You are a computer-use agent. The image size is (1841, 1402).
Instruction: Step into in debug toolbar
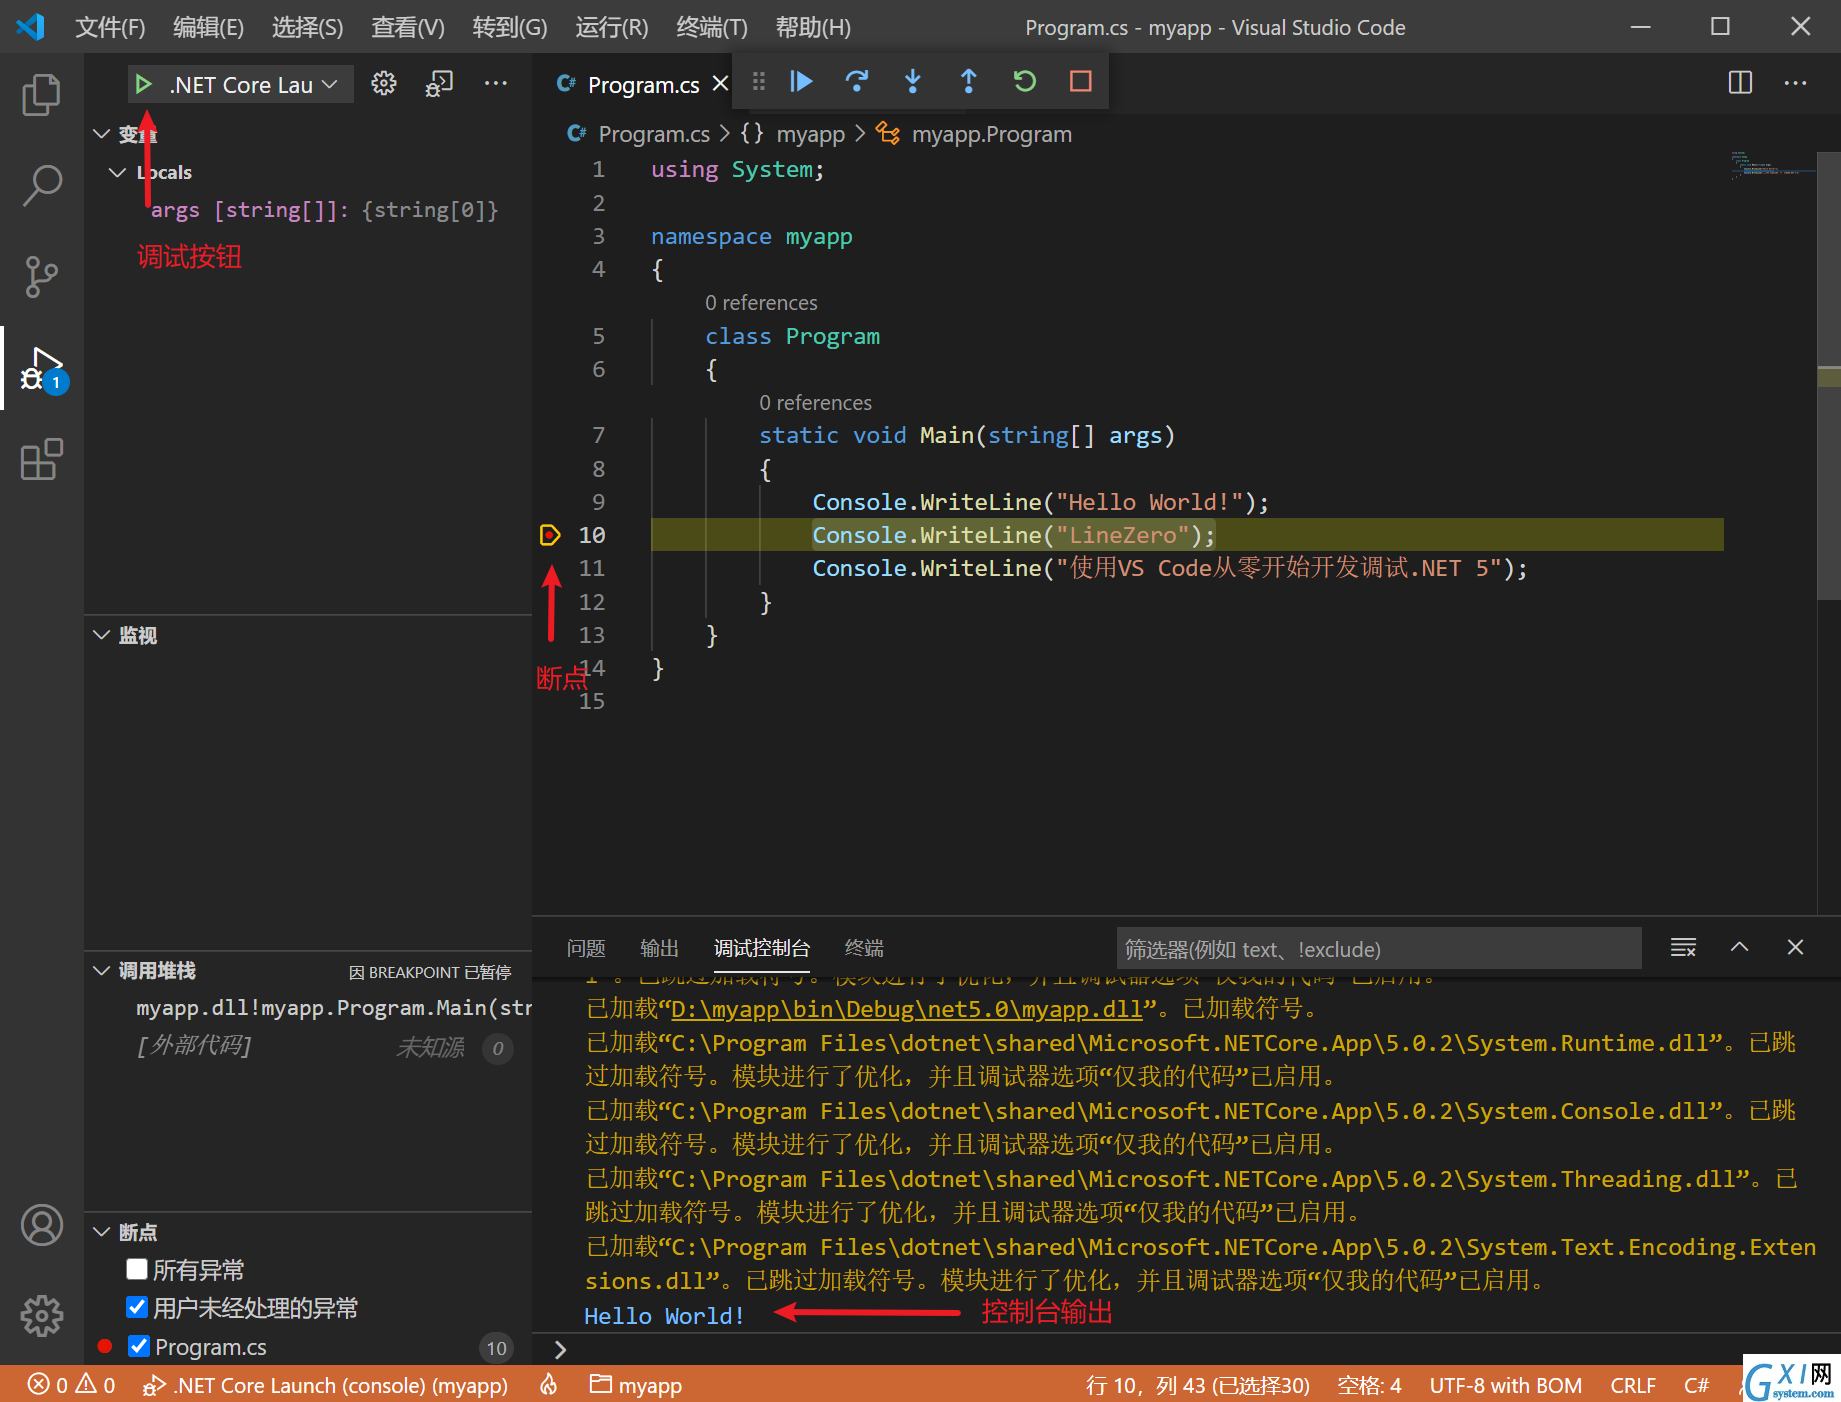913,81
